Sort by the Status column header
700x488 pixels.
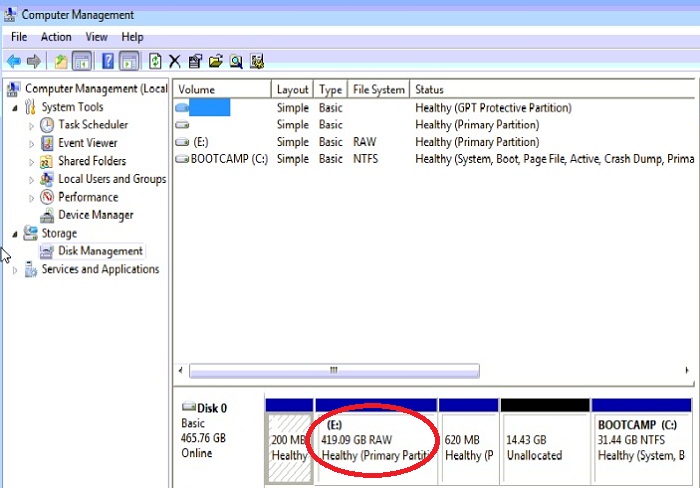tap(552, 89)
